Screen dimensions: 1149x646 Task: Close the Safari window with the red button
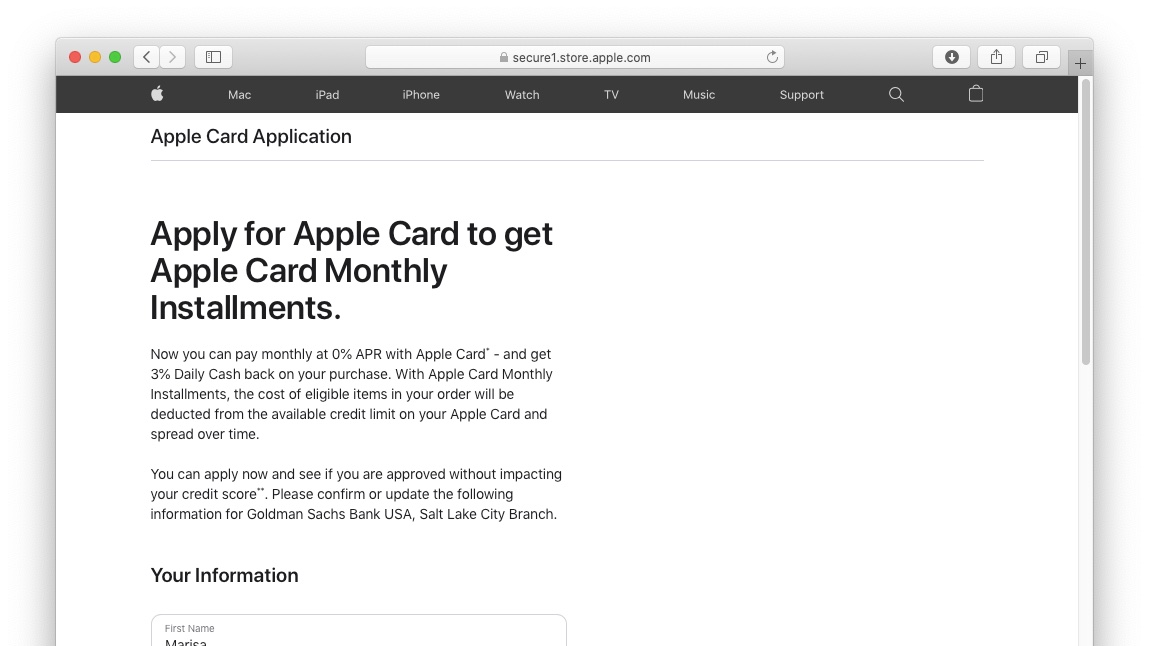tap(75, 57)
